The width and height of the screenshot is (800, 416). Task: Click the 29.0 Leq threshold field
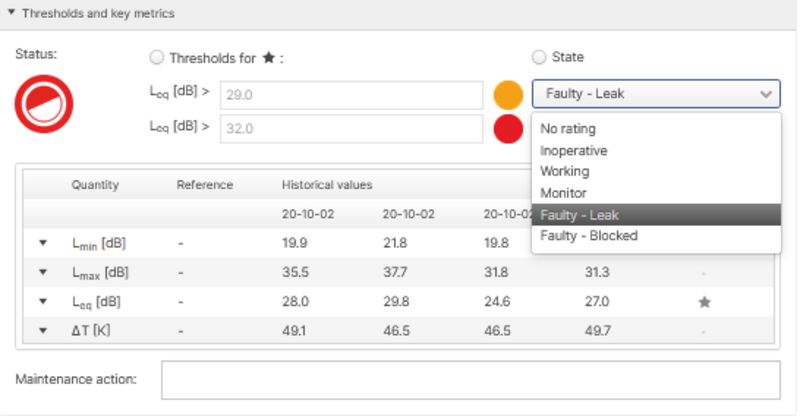click(x=351, y=95)
